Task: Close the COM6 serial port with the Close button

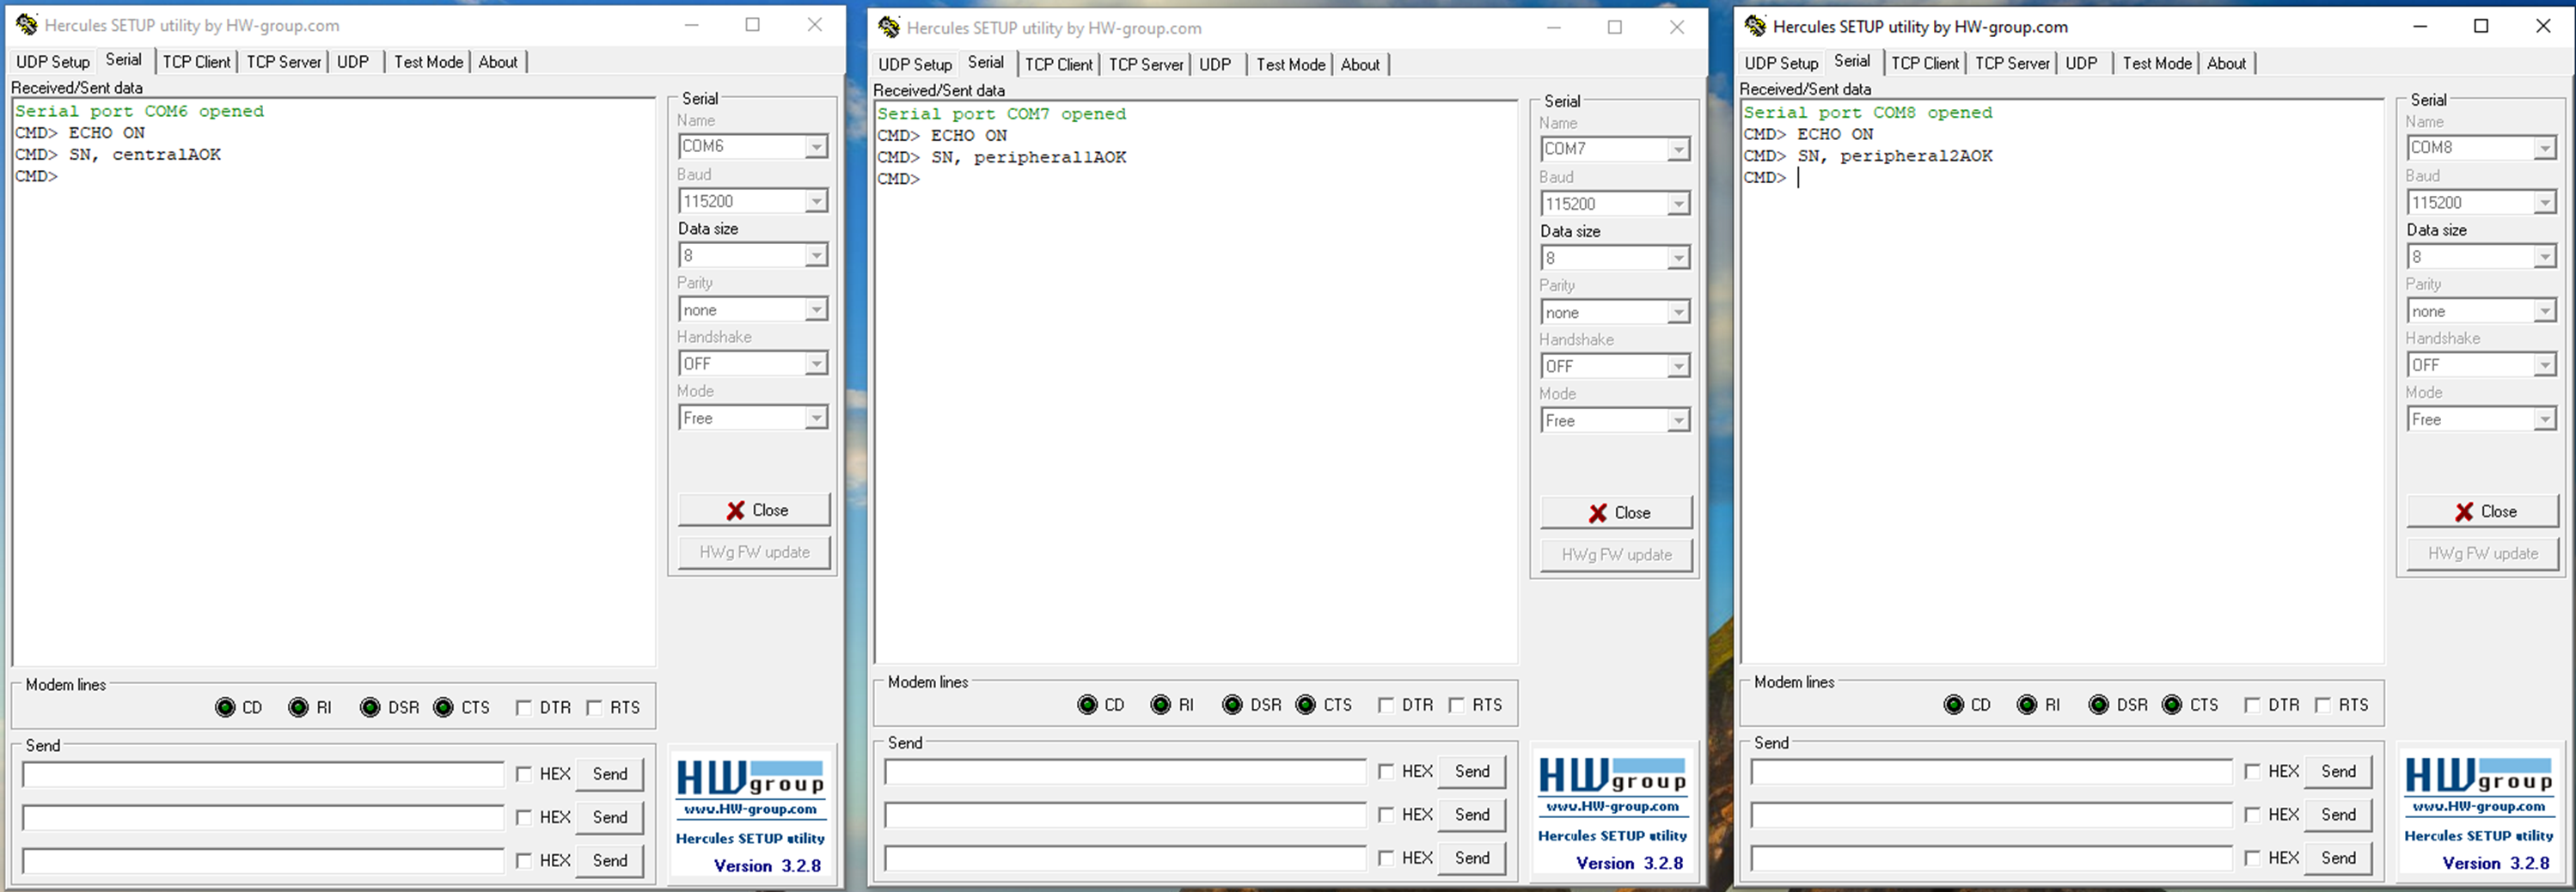Action: (x=754, y=510)
